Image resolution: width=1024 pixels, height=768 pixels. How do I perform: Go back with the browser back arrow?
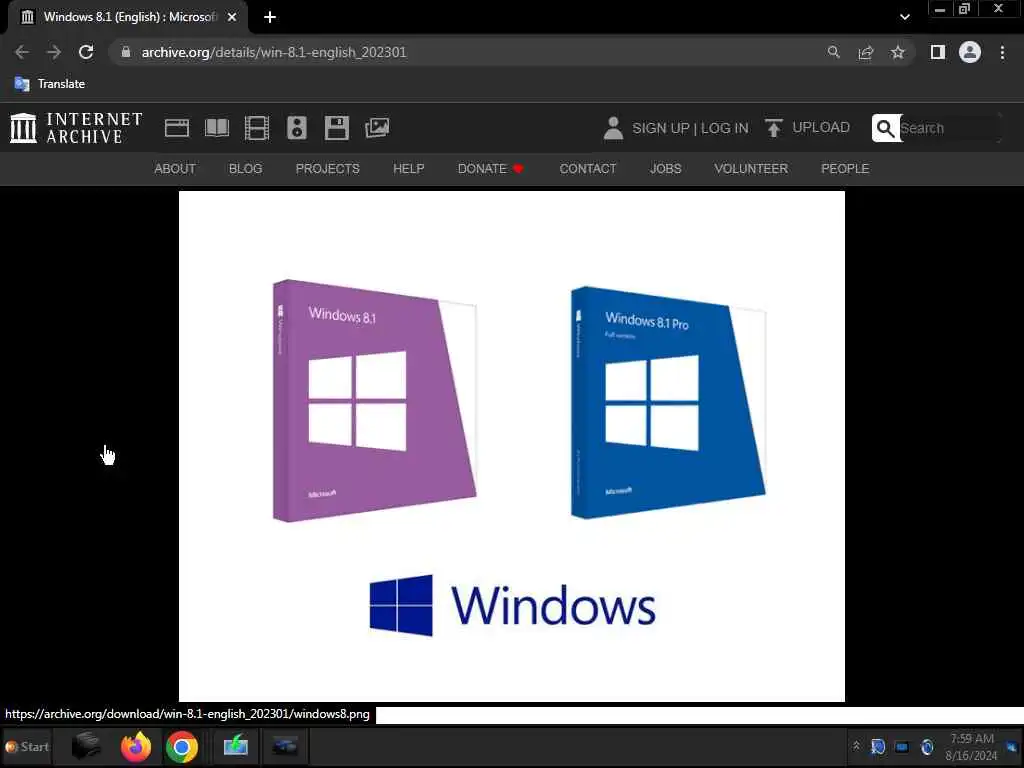(22, 52)
